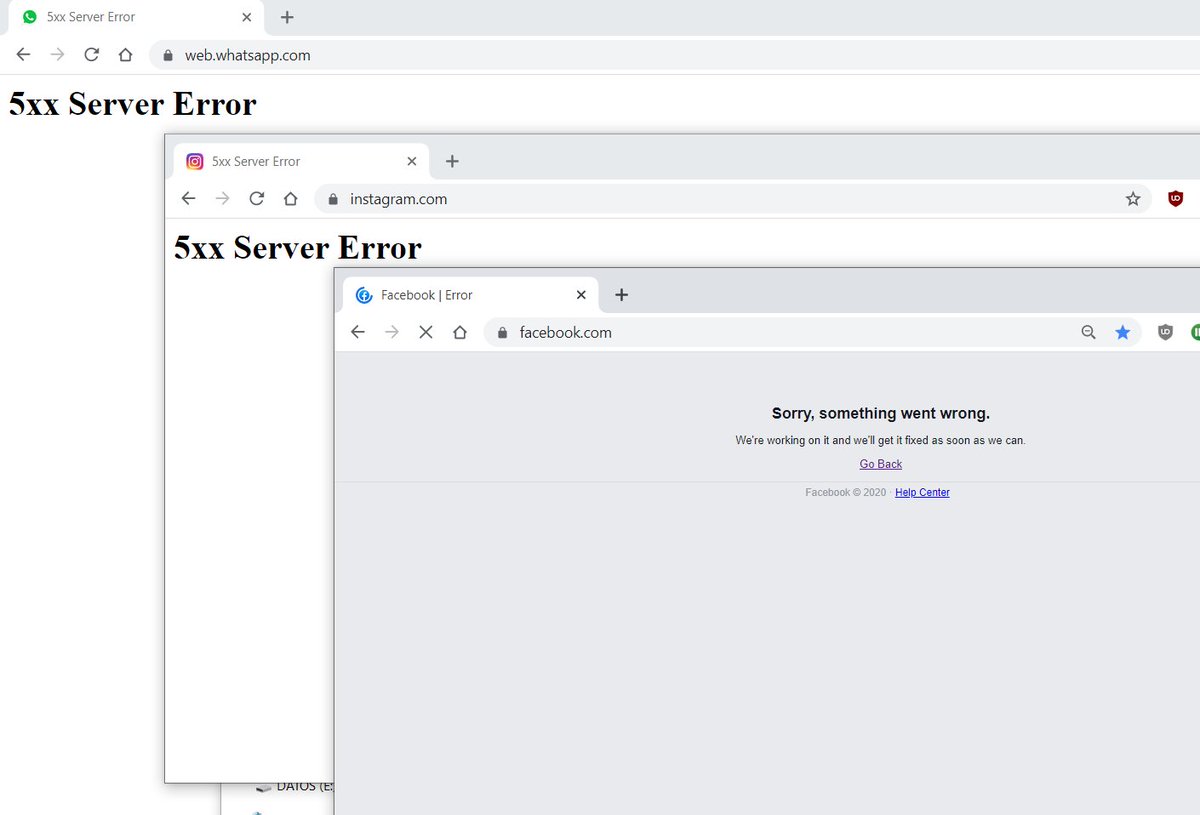Select the WhatsApp 5xx Server Error tab
Viewport: 1200px width, 815px height.
[136, 17]
